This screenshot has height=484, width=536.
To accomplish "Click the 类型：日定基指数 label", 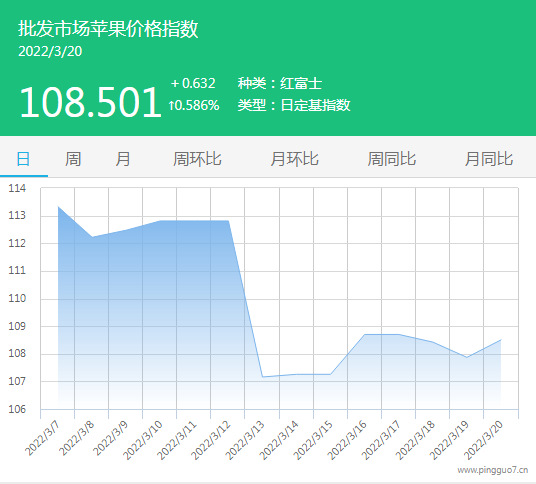I will click(294, 105).
